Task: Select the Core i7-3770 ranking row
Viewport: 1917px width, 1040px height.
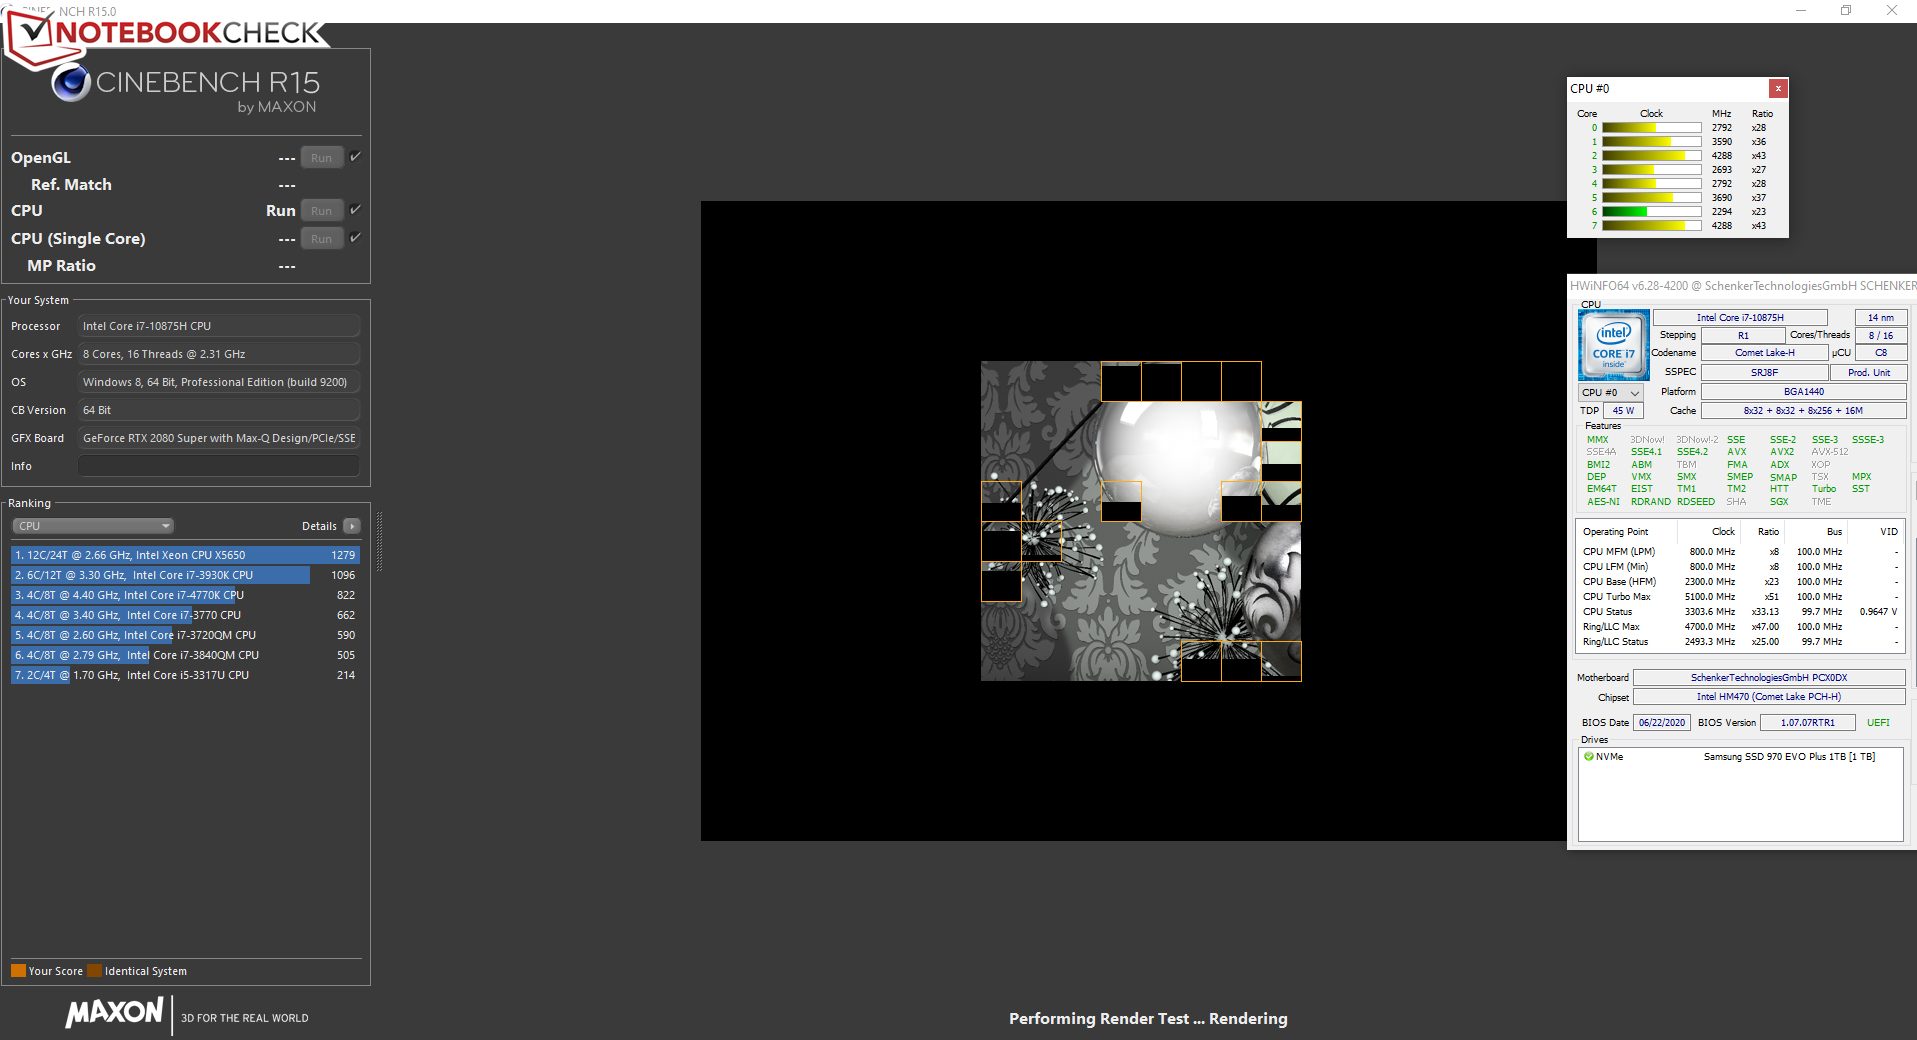Action: 185,615
